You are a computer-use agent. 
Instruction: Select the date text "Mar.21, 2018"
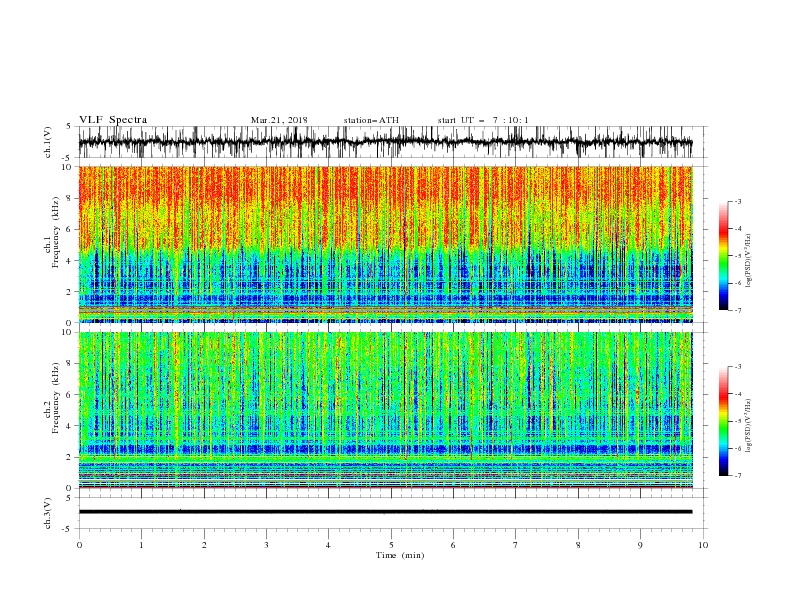coord(279,120)
